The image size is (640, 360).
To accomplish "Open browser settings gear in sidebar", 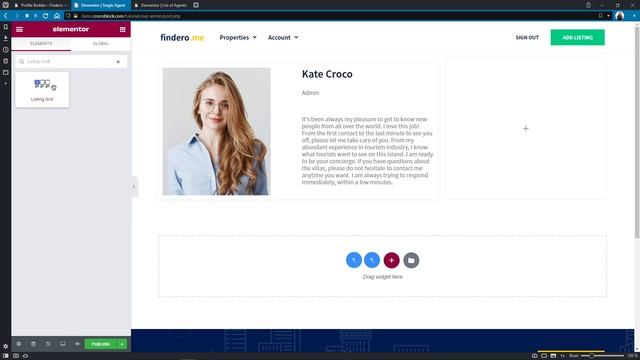I will pos(5,347).
